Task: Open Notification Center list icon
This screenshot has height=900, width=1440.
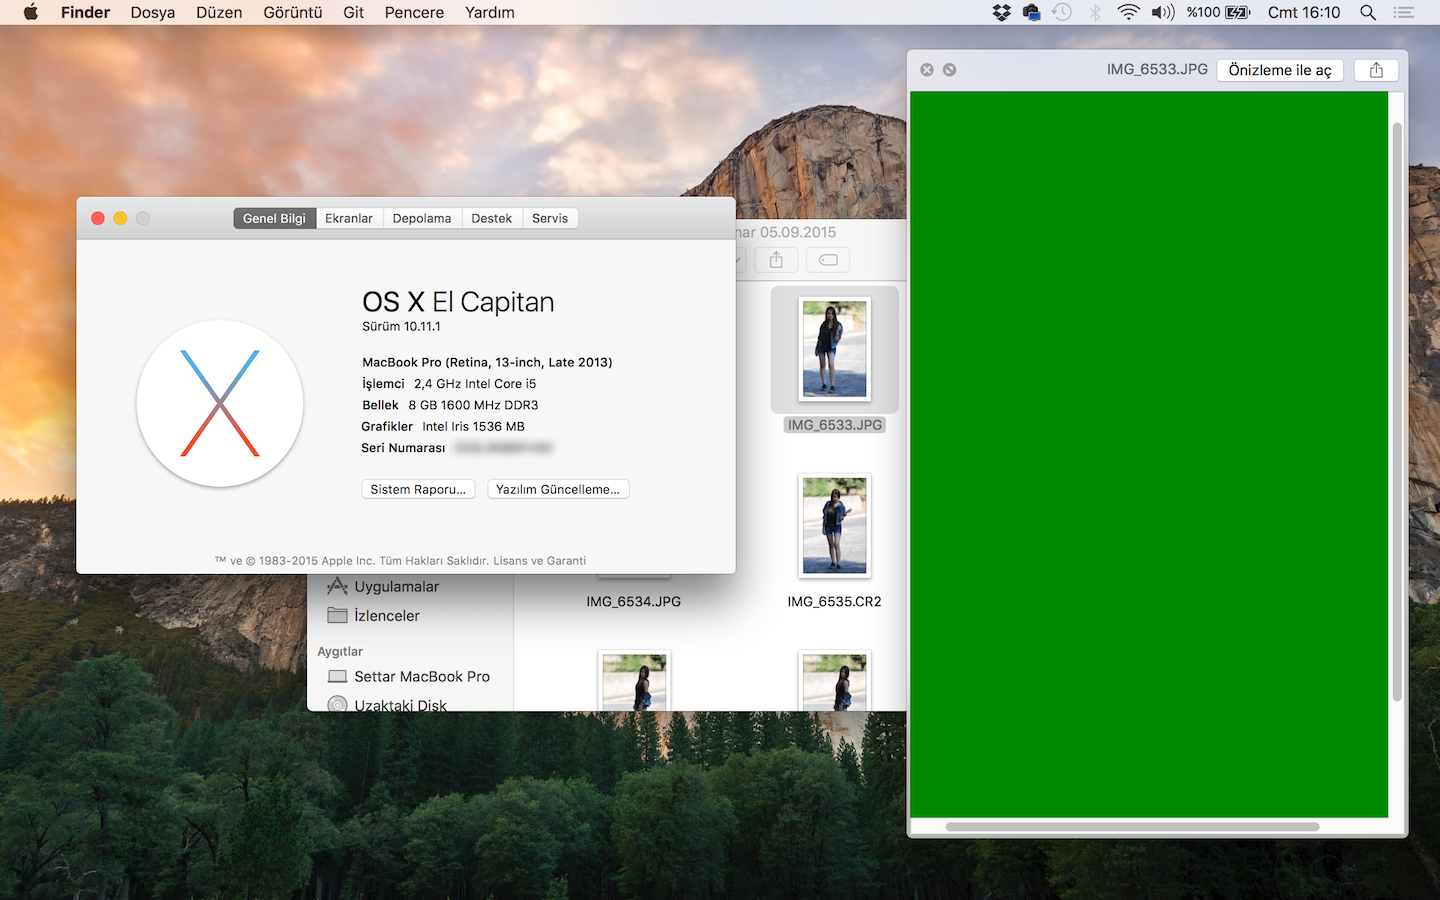Action: click(1404, 12)
